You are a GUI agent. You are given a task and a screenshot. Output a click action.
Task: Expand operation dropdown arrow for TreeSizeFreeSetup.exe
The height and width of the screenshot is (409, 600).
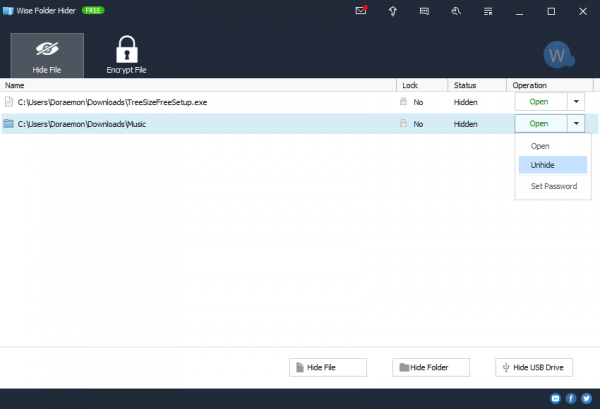576,102
